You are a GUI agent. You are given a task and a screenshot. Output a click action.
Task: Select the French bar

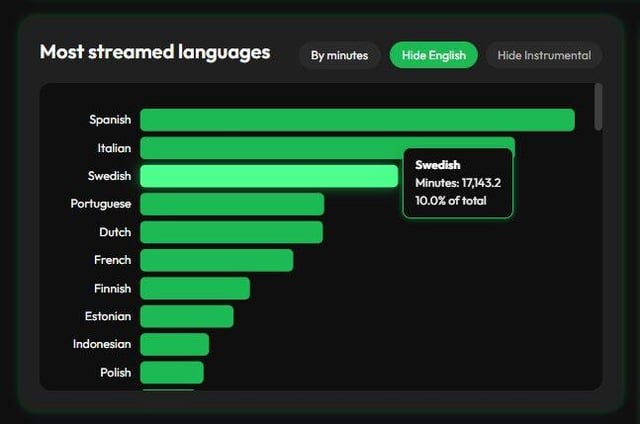click(216, 260)
